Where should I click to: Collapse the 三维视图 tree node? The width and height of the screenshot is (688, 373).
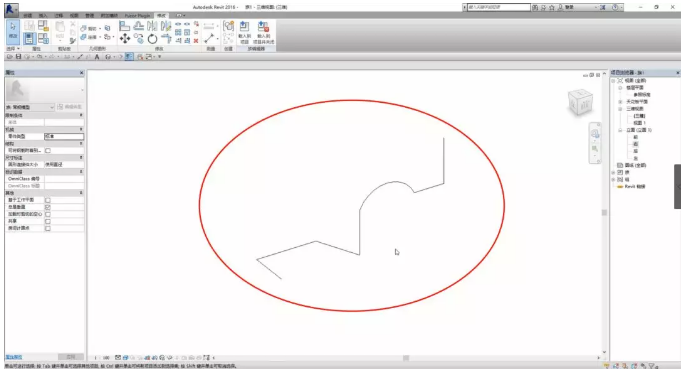(620, 109)
